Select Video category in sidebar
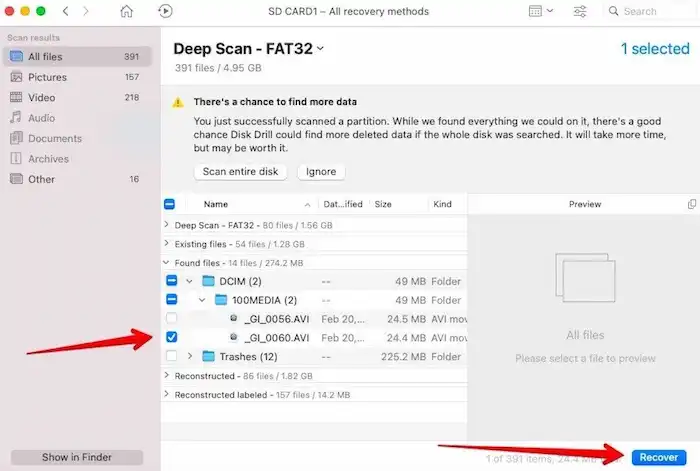Screen dimensions: 700x471 [41, 97]
